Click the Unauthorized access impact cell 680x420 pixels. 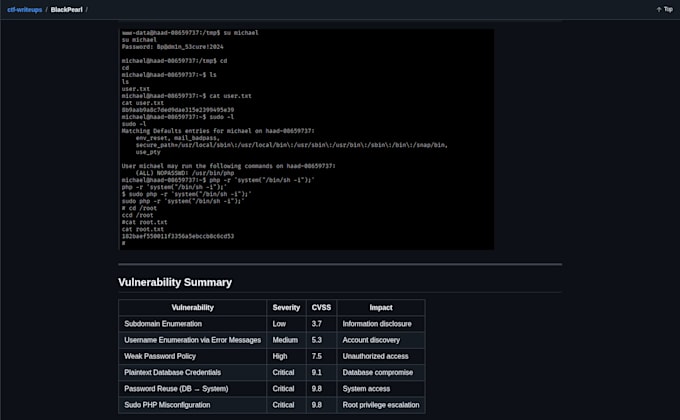coord(381,356)
